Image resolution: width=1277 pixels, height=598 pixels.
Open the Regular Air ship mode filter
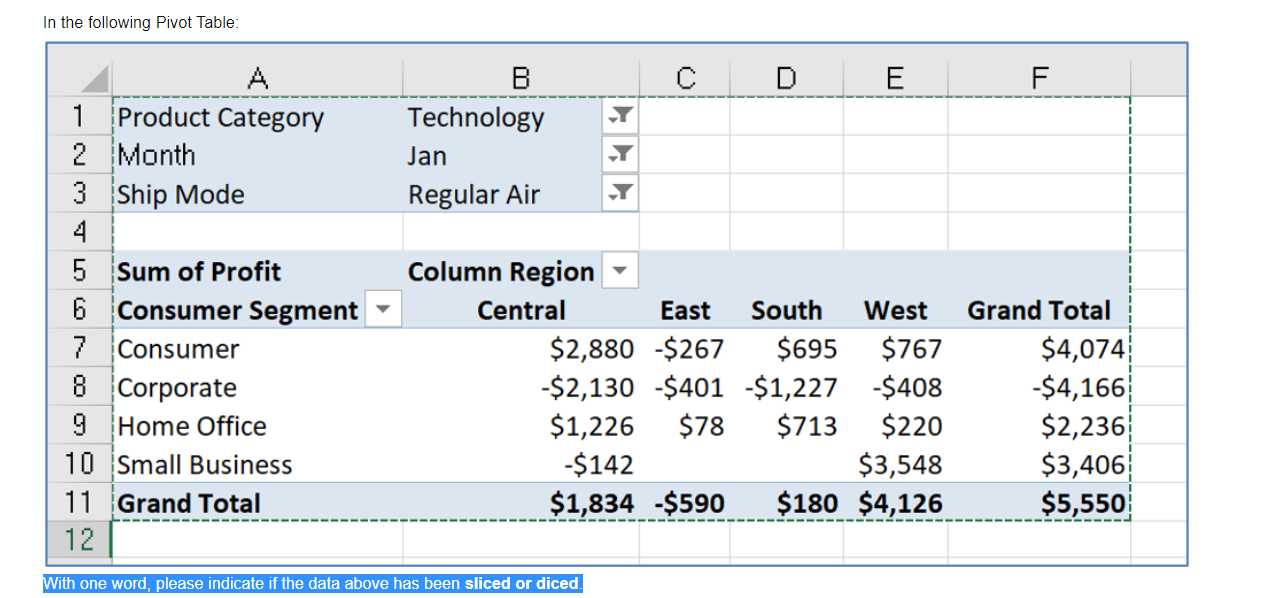pyautogui.click(x=618, y=193)
